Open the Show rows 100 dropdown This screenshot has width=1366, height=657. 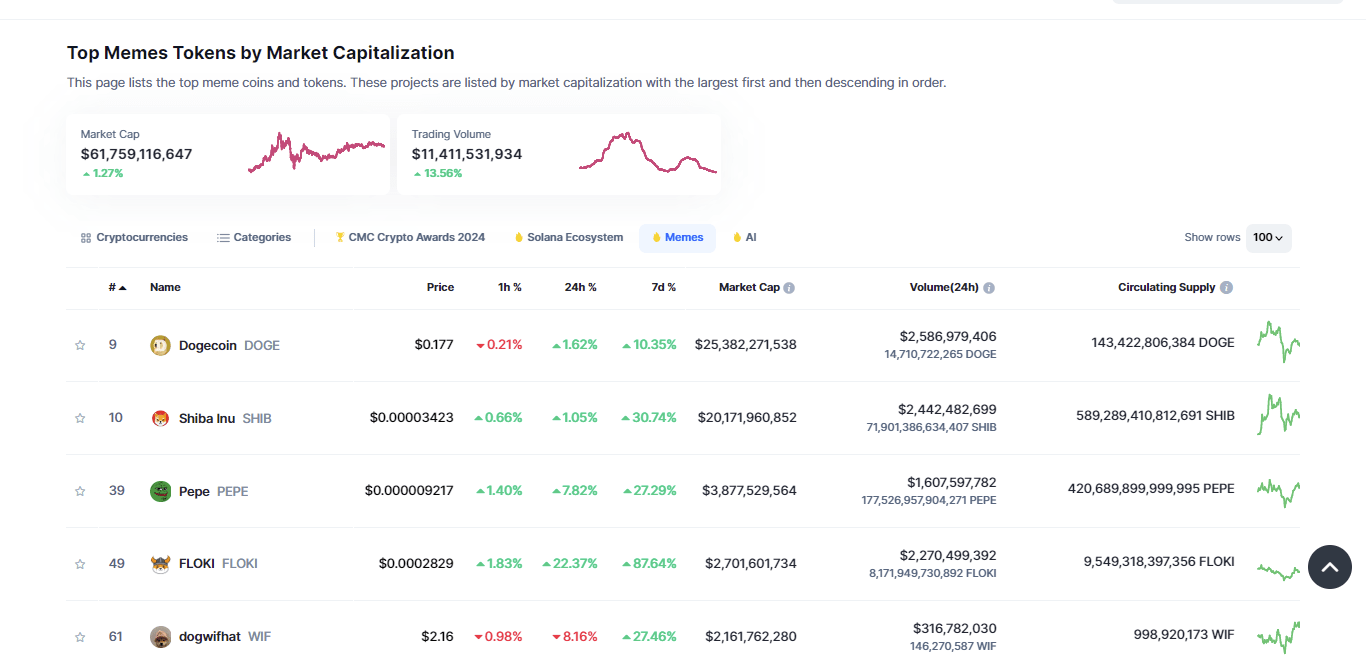pos(1268,238)
